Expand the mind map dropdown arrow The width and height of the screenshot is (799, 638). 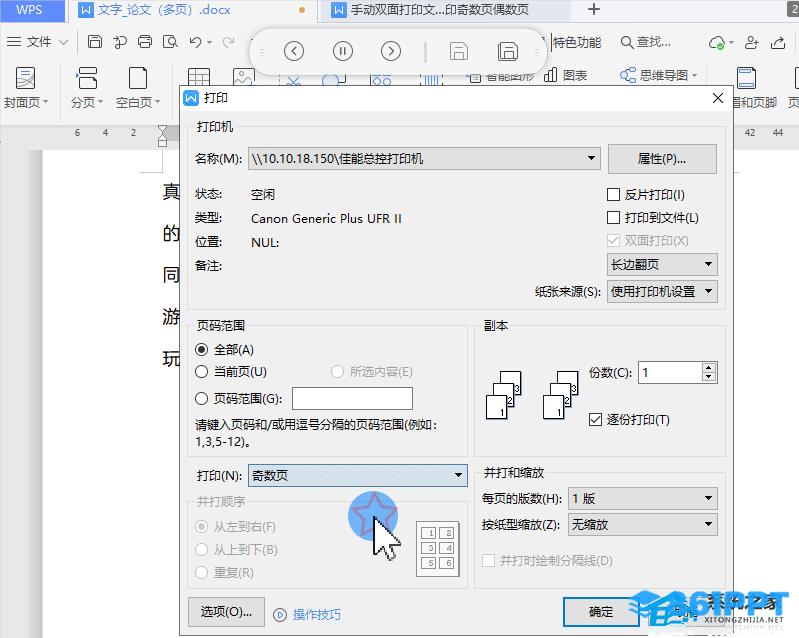coord(694,75)
